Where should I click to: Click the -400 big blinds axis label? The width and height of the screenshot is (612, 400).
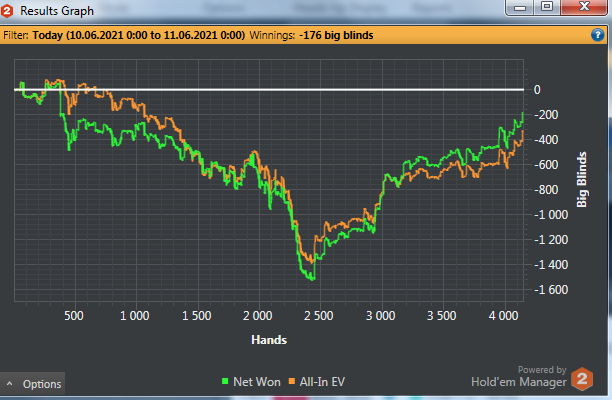[x=546, y=140]
